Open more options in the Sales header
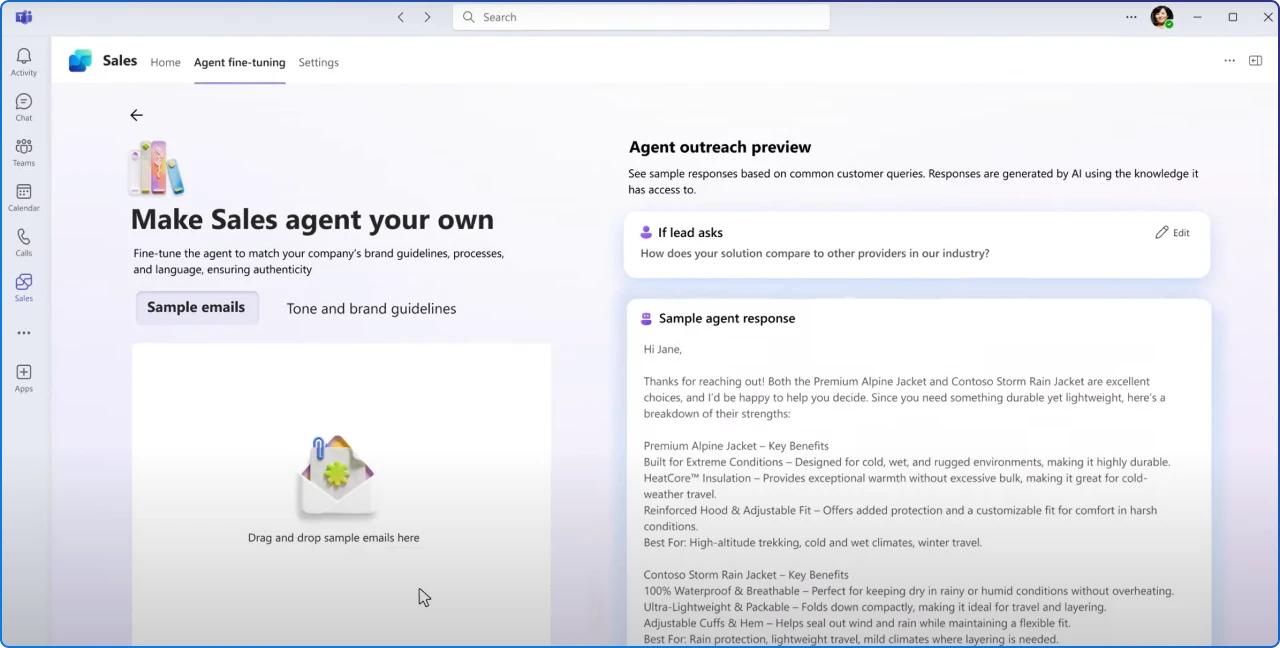The height and width of the screenshot is (648, 1280). coord(1229,61)
